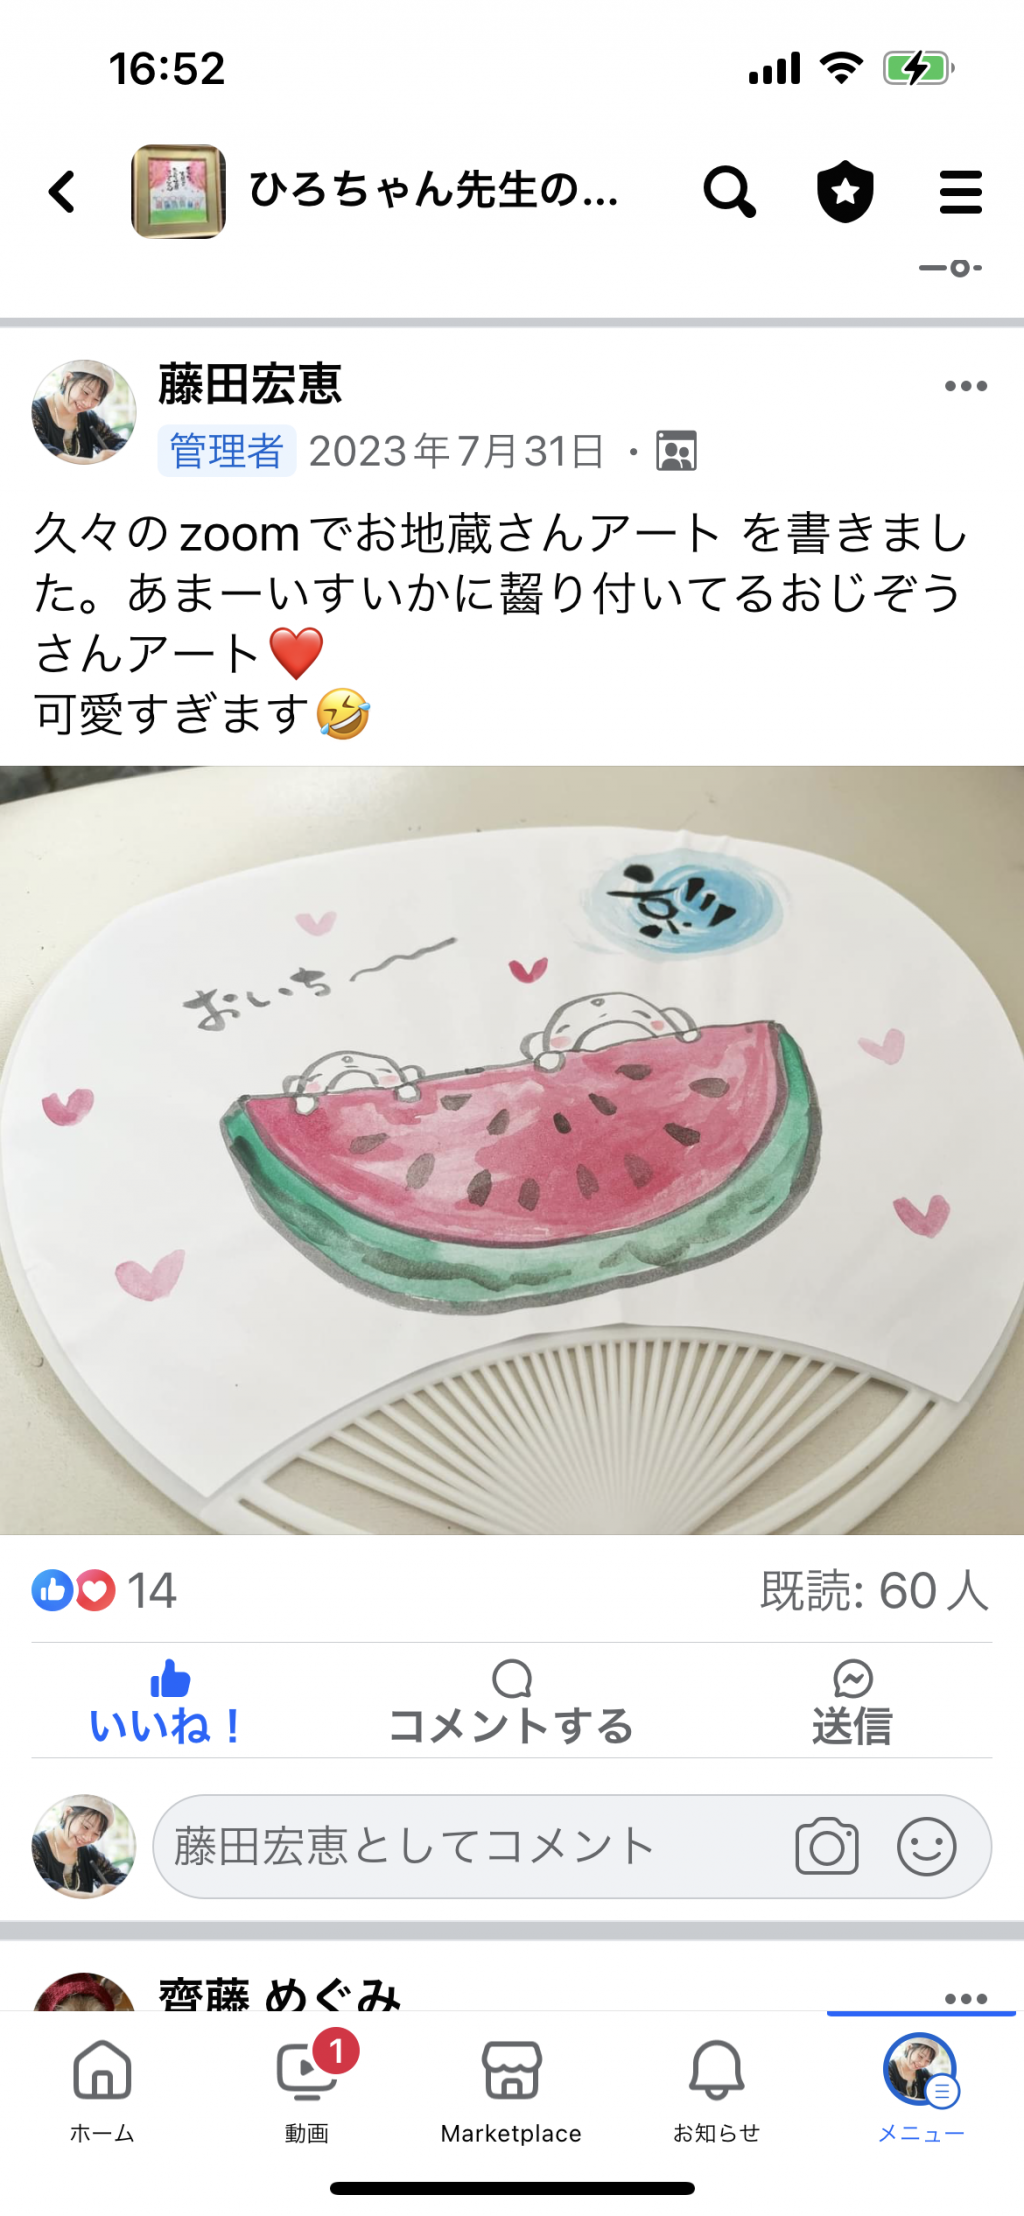The width and height of the screenshot is (1024, 2216).
Task: Open the hamburger menu in the header
Action: pyautogui.click(x=960, y=191)
